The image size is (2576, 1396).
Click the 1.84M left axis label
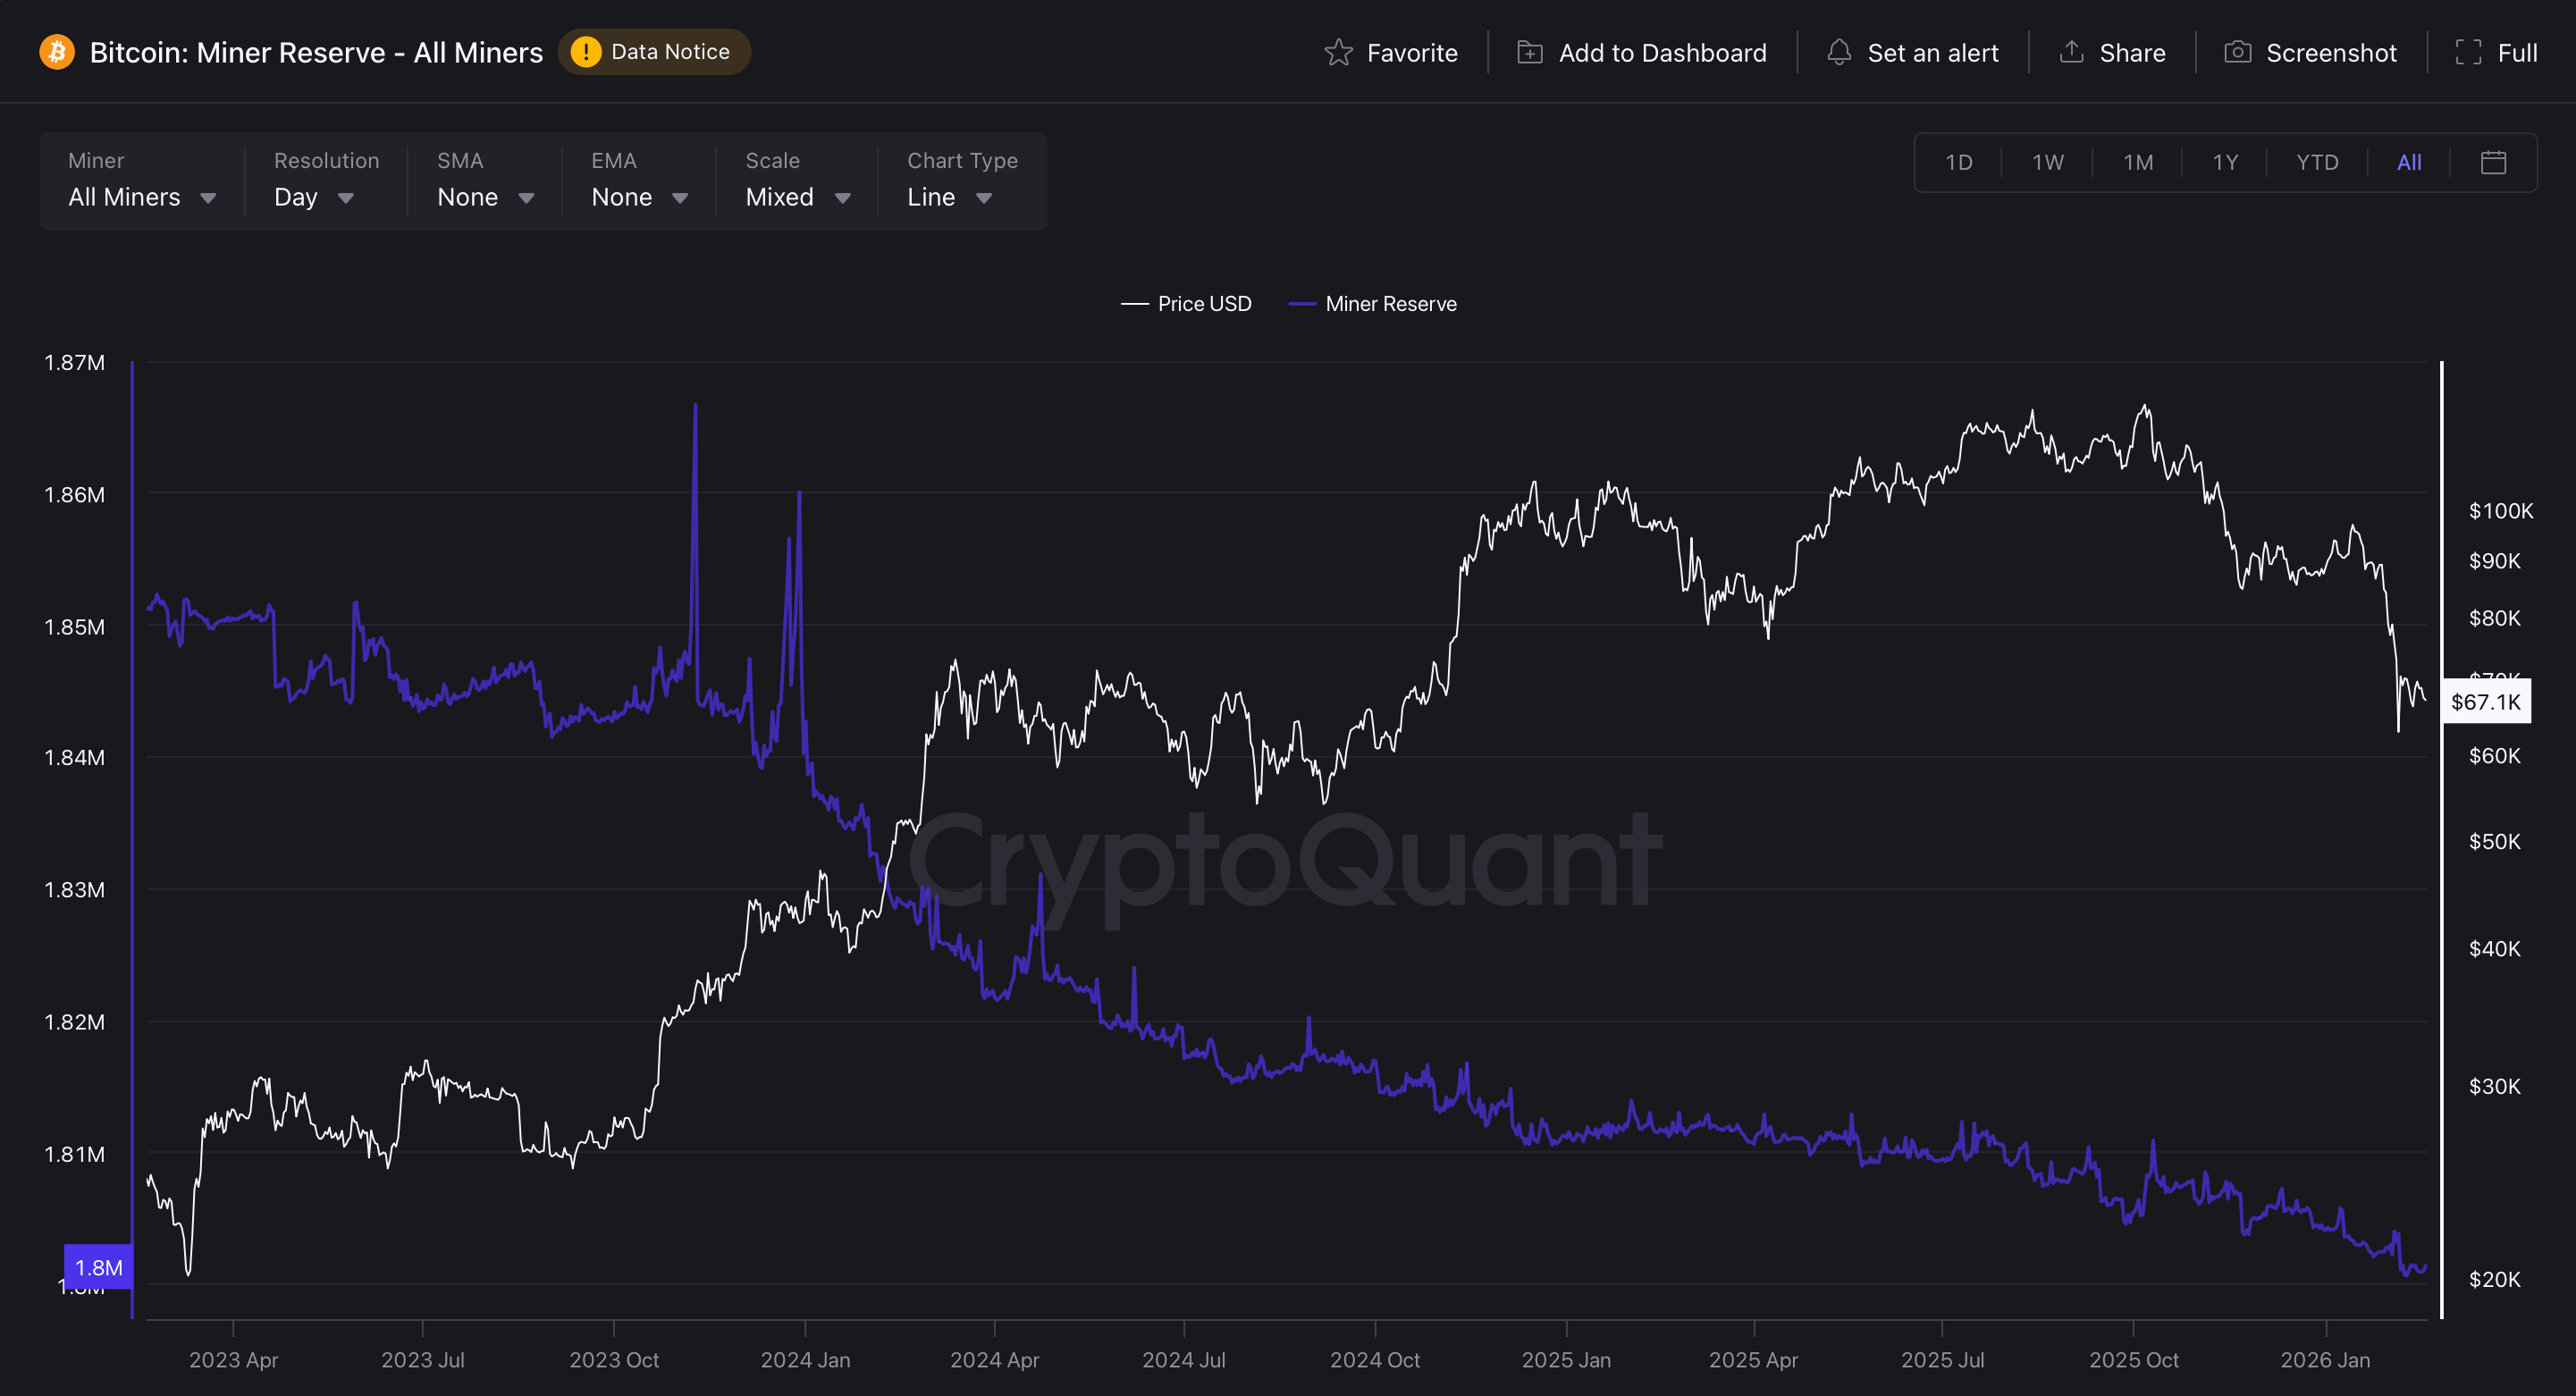pos(74,757)
